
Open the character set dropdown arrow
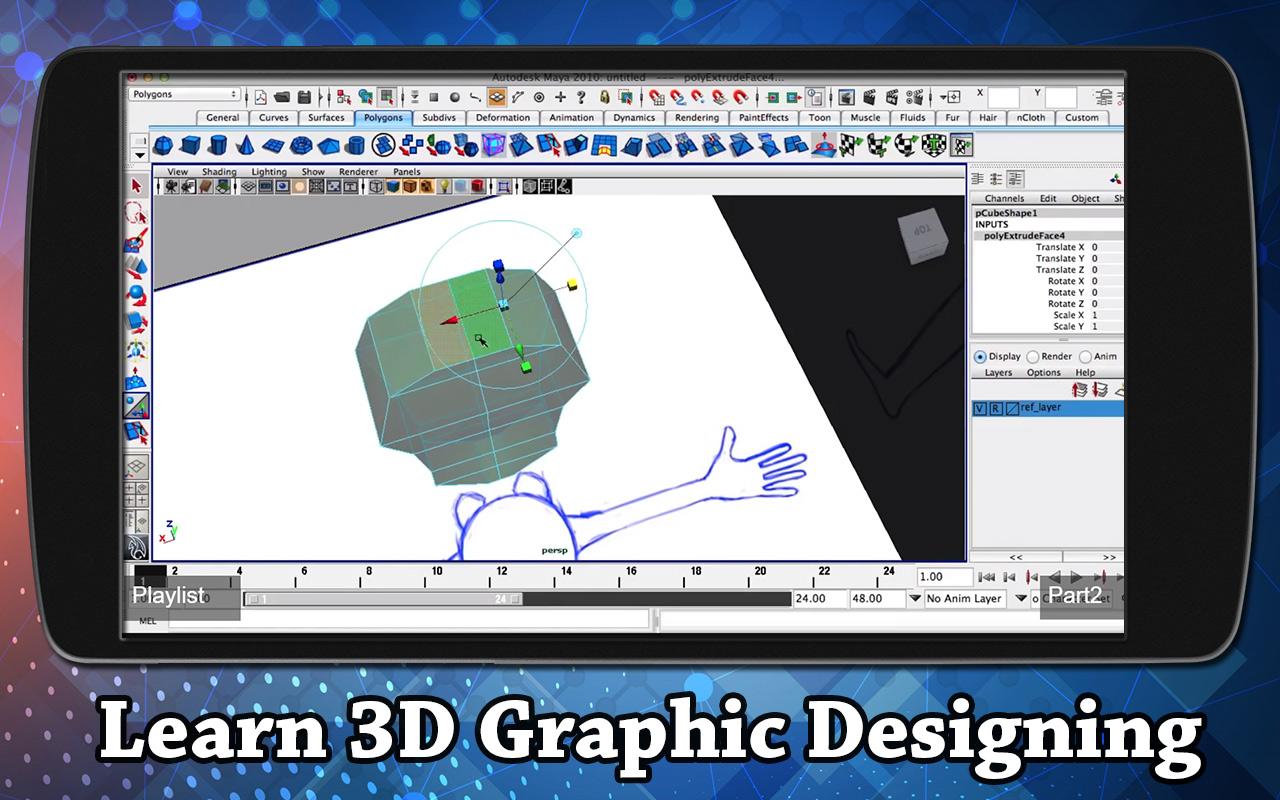pyautogui.click(x=1021, y=598)
